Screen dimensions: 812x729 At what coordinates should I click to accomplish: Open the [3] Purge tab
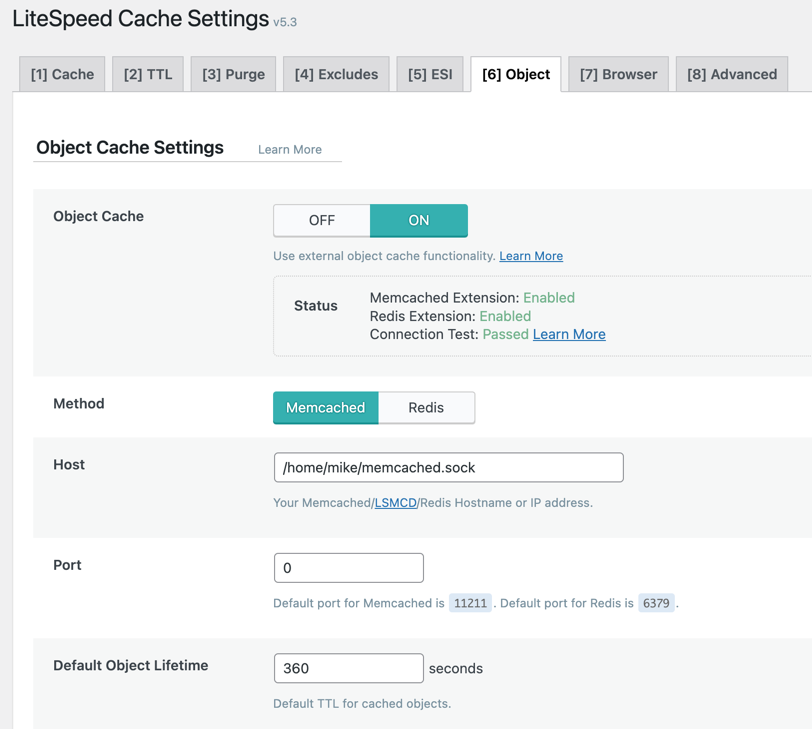click(233, 74)
